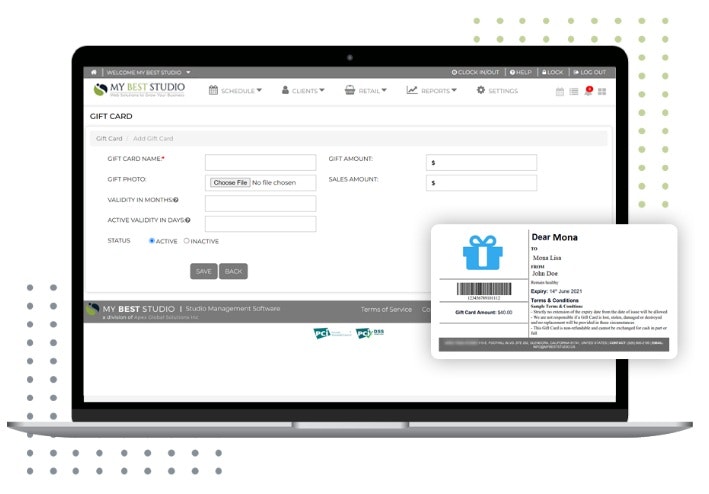The image size is (709, 494).
Task: Click the Active Validity in Days help icon
Action: click(188, 220)
